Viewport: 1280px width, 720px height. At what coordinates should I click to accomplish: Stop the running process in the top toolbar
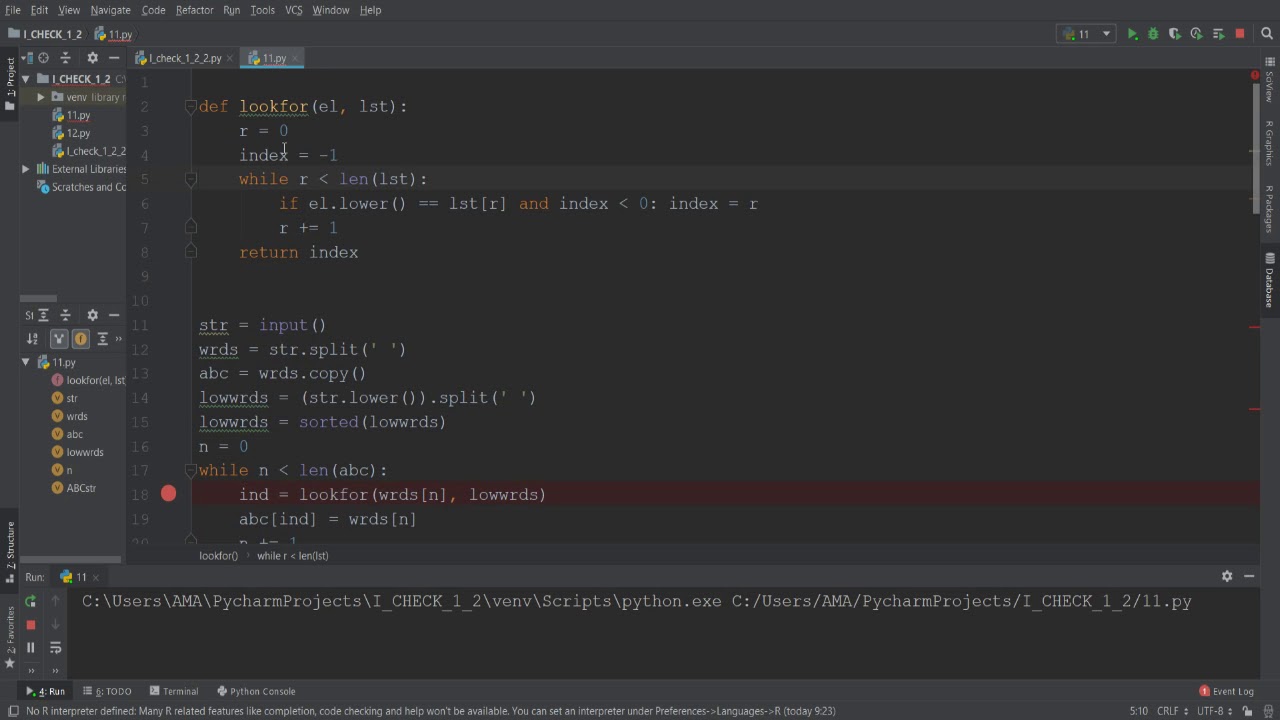point(1240,34)
